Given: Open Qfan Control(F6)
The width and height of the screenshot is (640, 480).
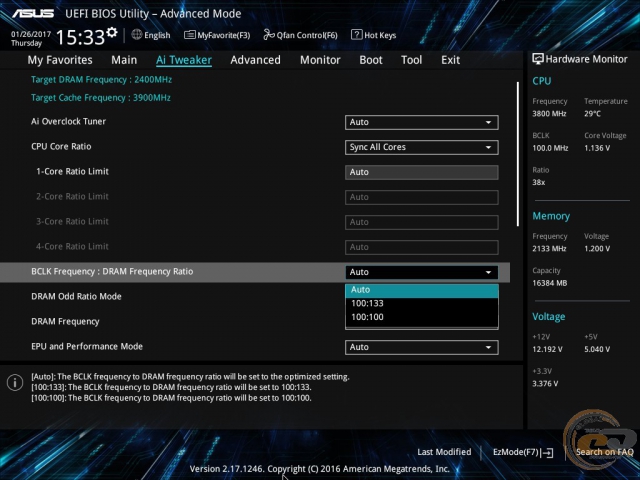Looking at the screenshot, I should tap(300, 35).
